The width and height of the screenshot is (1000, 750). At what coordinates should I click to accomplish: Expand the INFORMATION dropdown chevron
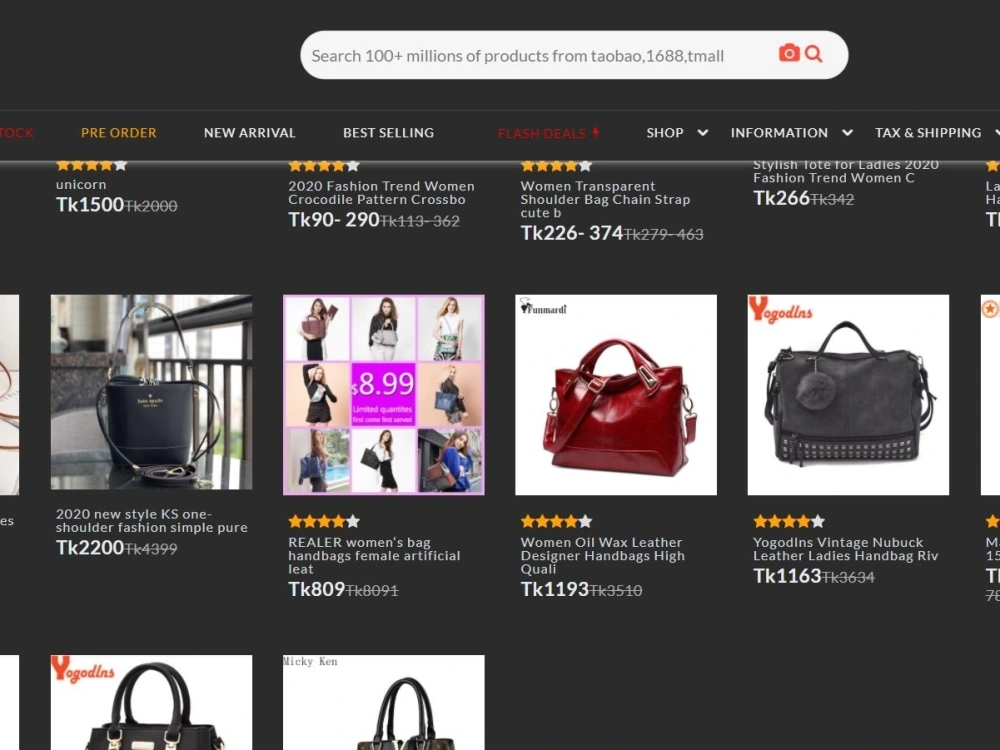click(x=848, y=133)
